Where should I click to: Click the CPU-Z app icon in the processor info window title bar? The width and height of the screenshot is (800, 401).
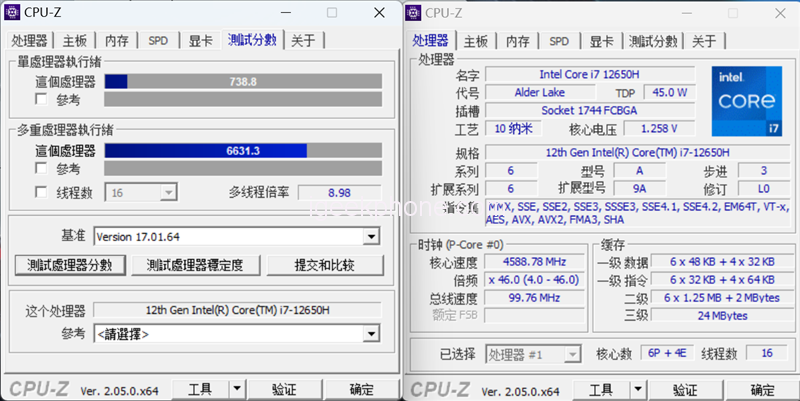[415, 13]
